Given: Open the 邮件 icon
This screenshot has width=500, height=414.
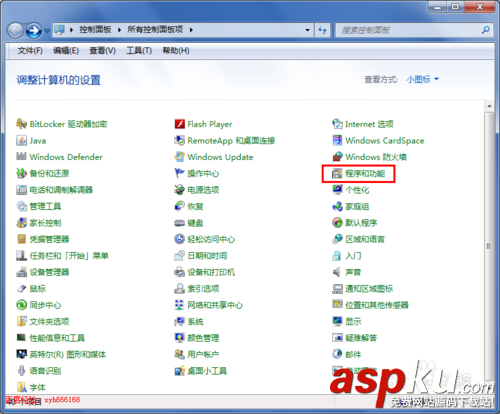Looking at the screenshot, I should click(x=337, y=354).
